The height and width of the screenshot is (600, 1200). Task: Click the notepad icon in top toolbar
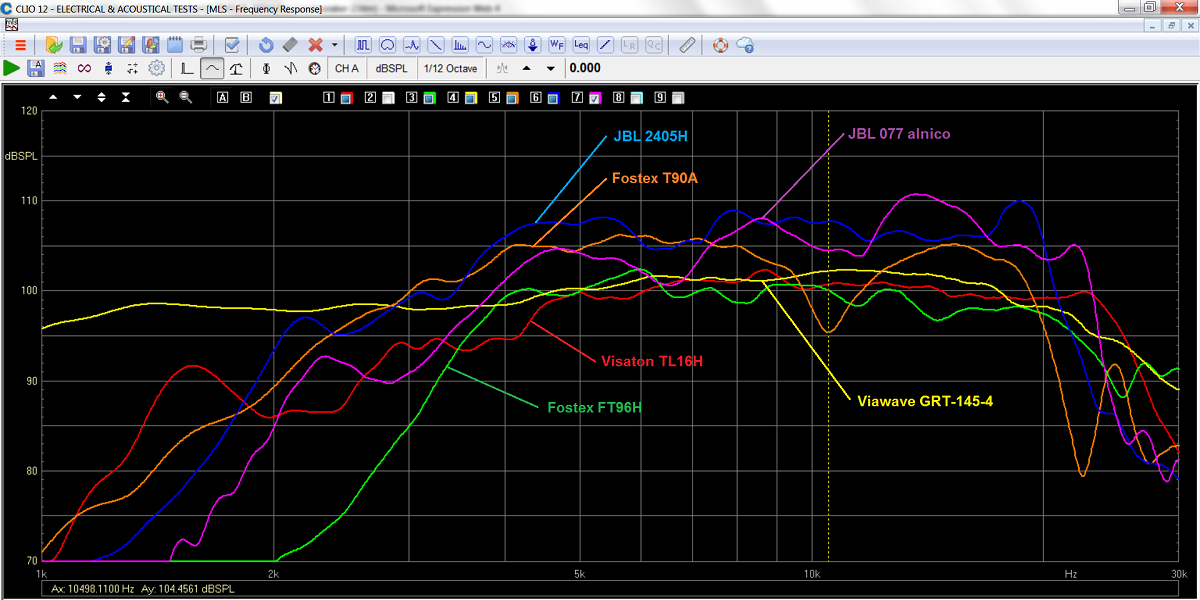(x=175, y=45)
